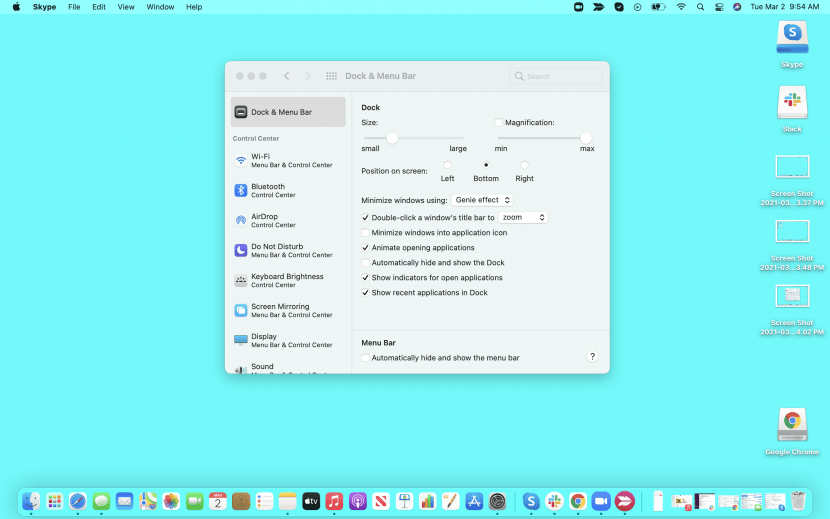Open AirDrop settings in sidebar
Viewport: 830px width, 519px height.
241,220
